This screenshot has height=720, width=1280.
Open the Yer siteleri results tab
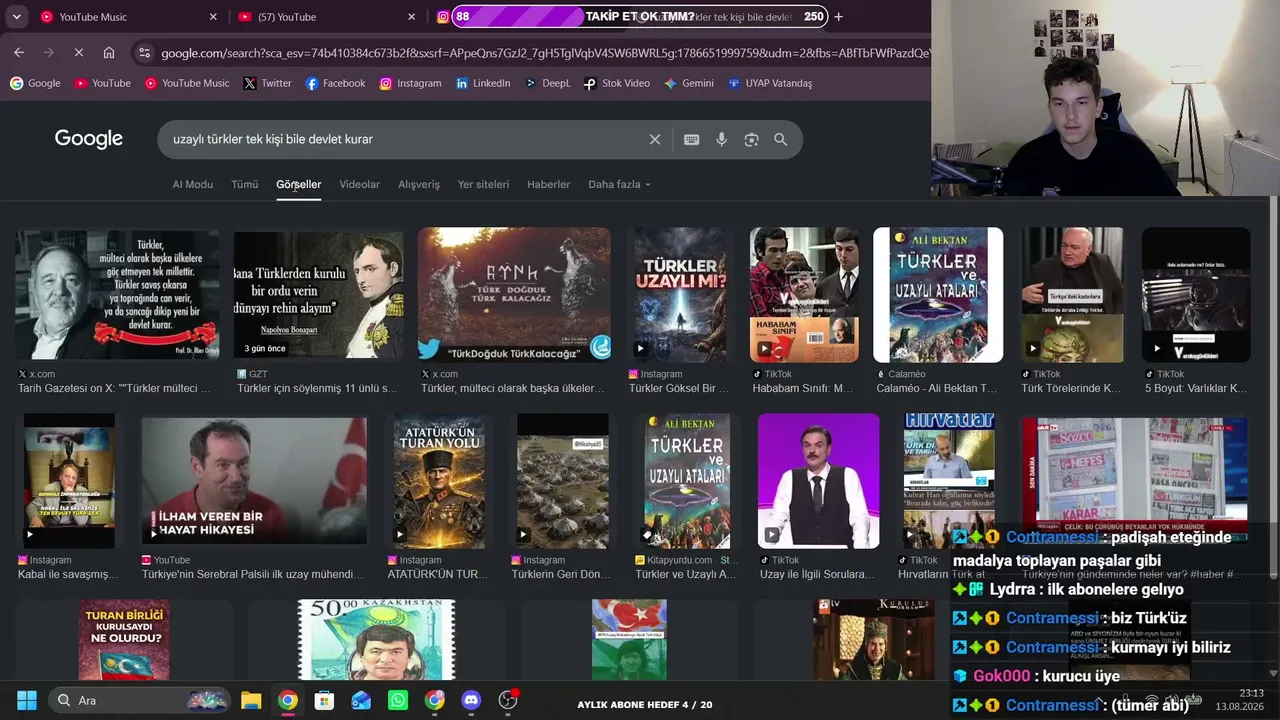[x=483, y=185]
